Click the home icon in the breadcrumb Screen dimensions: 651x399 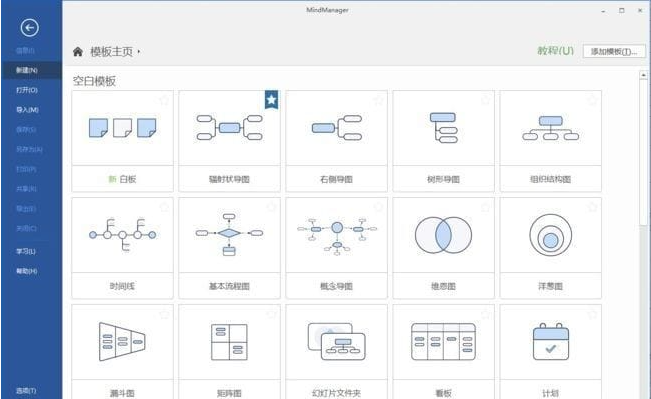(x=78, y=52)
